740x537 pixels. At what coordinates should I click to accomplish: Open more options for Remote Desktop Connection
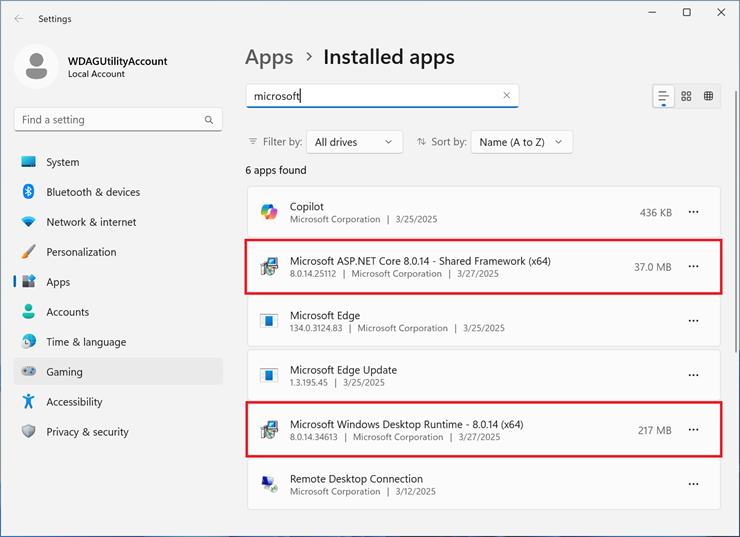click(693, 485)
